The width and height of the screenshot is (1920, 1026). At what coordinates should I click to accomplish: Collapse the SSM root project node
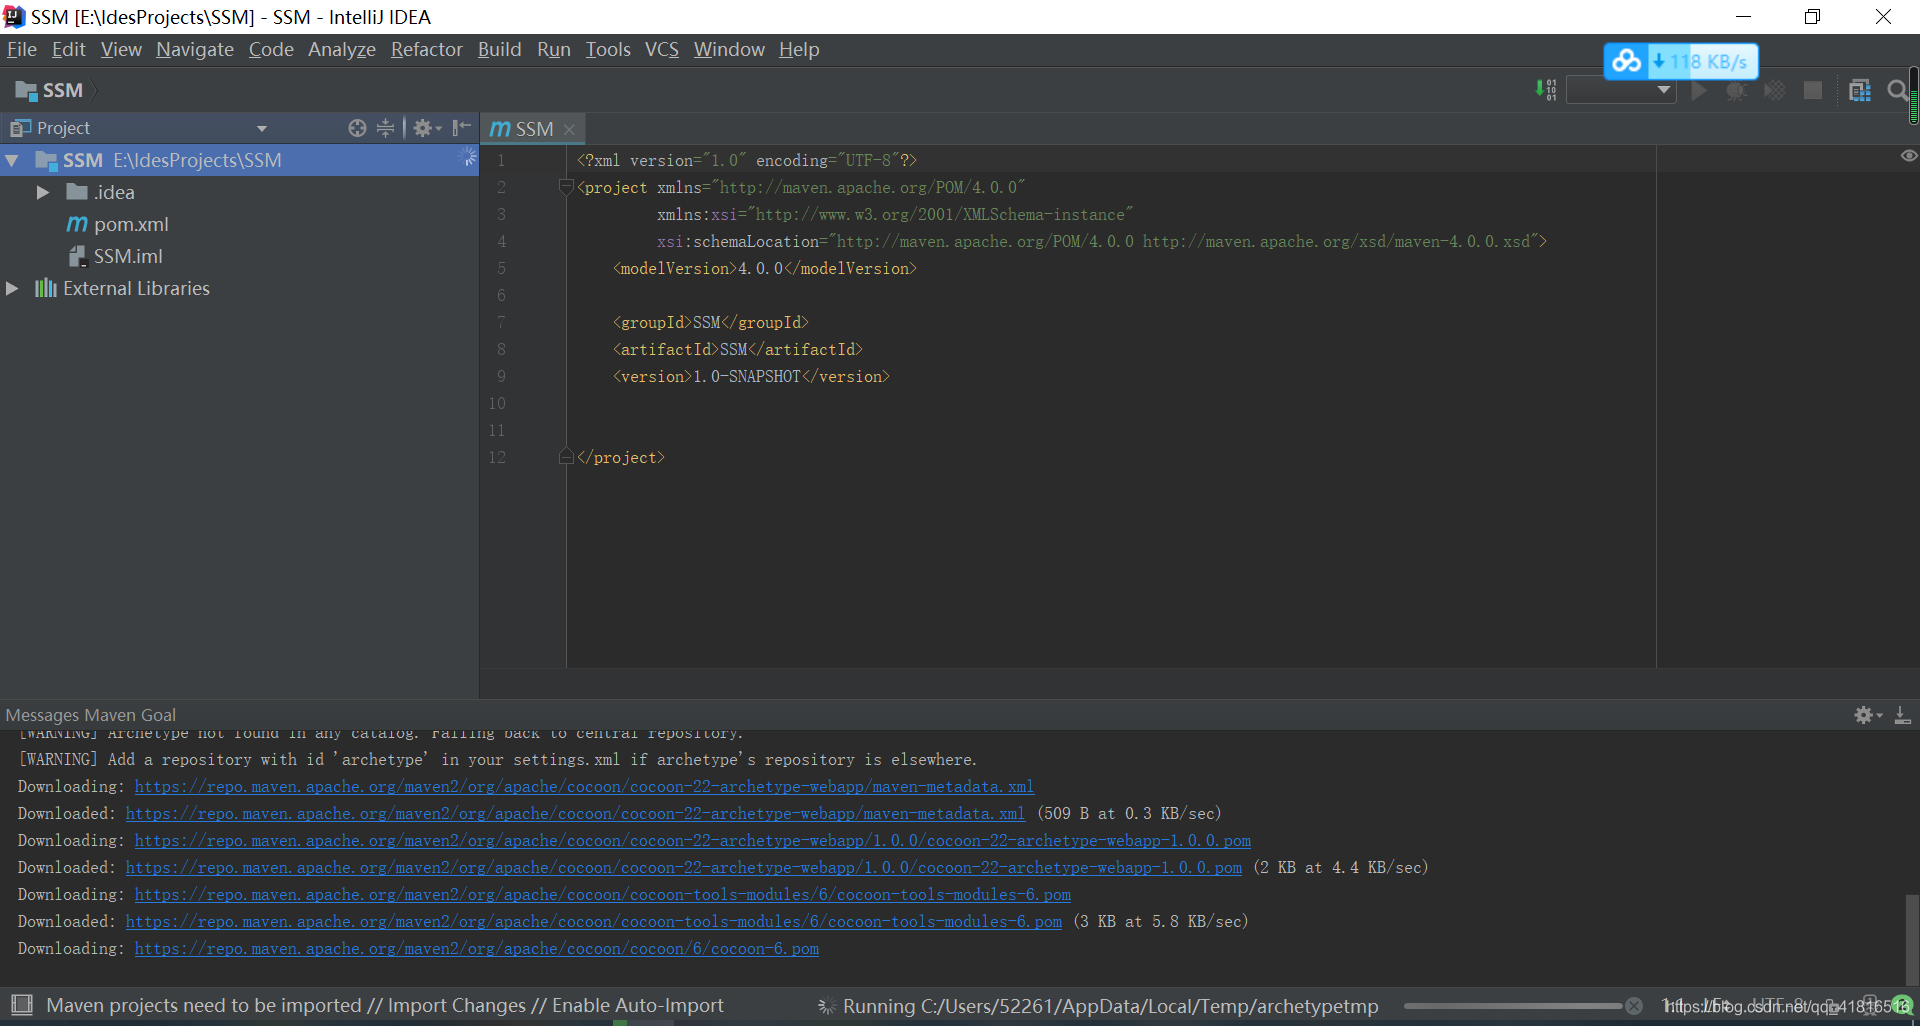click(x=12, y=160)
